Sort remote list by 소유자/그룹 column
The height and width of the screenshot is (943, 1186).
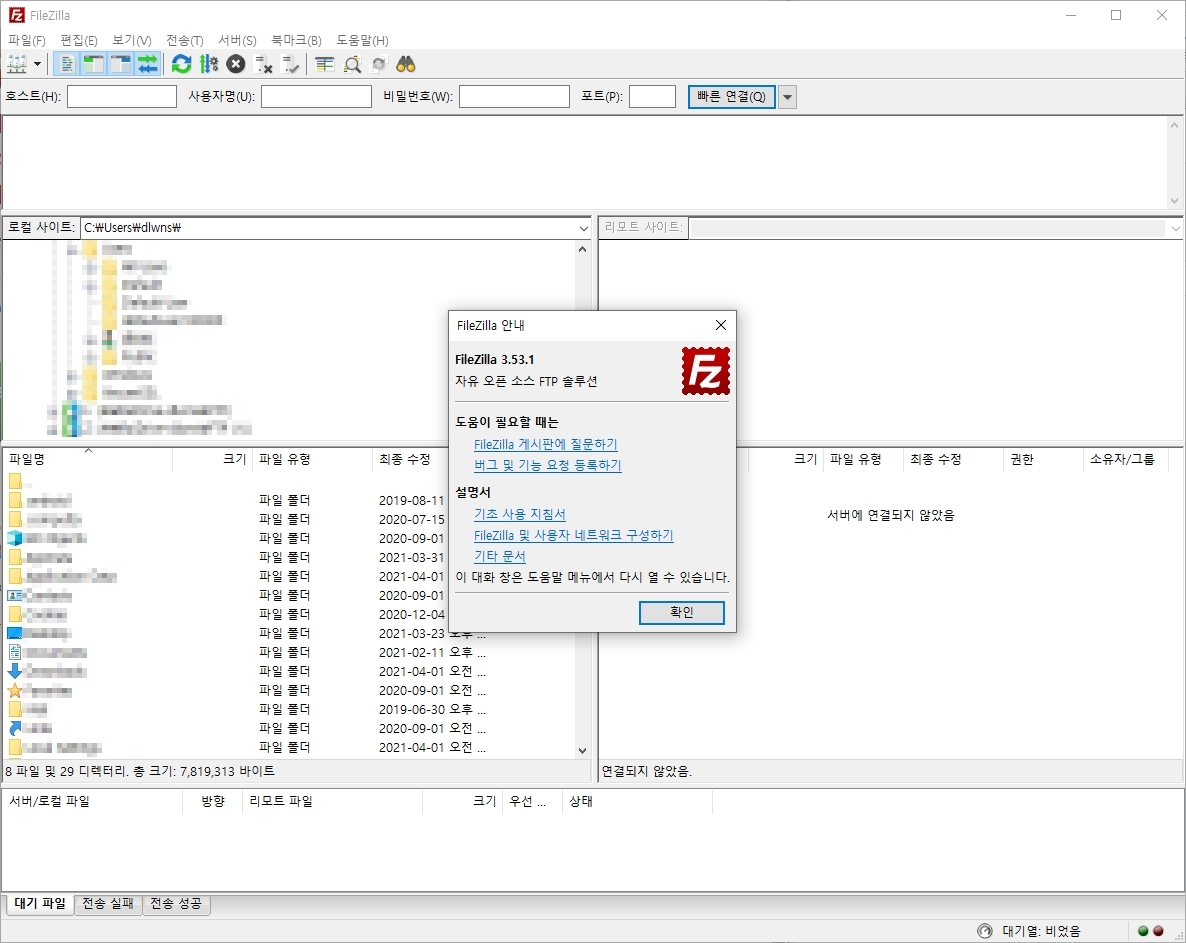[1125, 459]
